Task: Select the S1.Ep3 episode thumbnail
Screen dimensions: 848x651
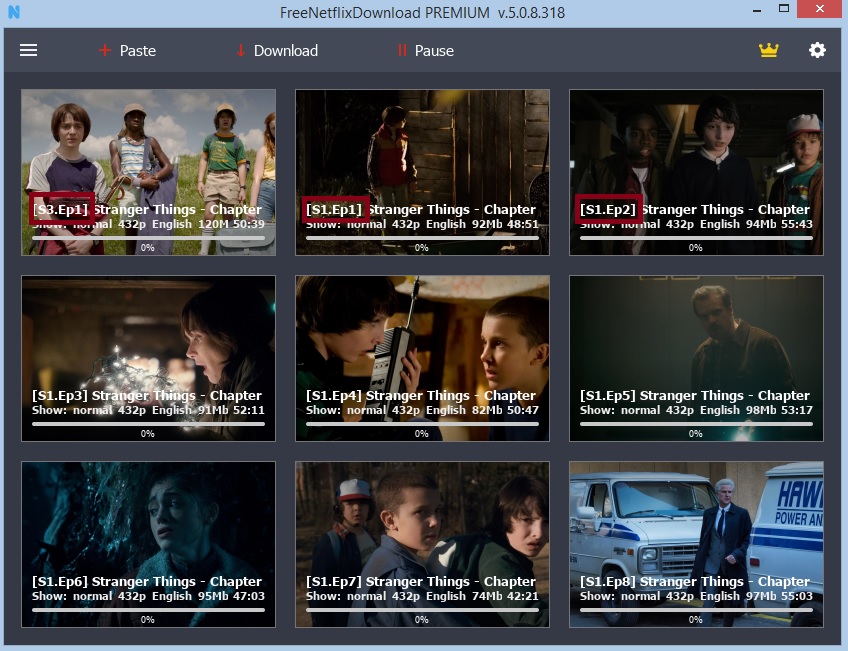Action: click(x=148, y=358)
